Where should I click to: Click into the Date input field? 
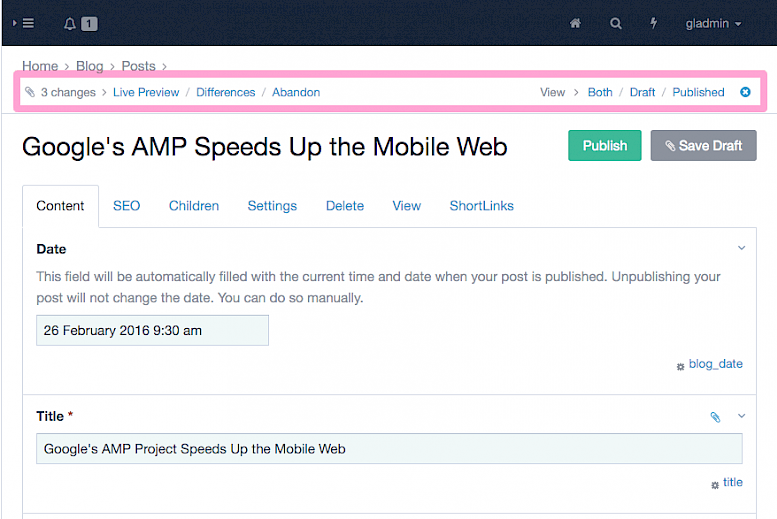[x=152, y=330]
